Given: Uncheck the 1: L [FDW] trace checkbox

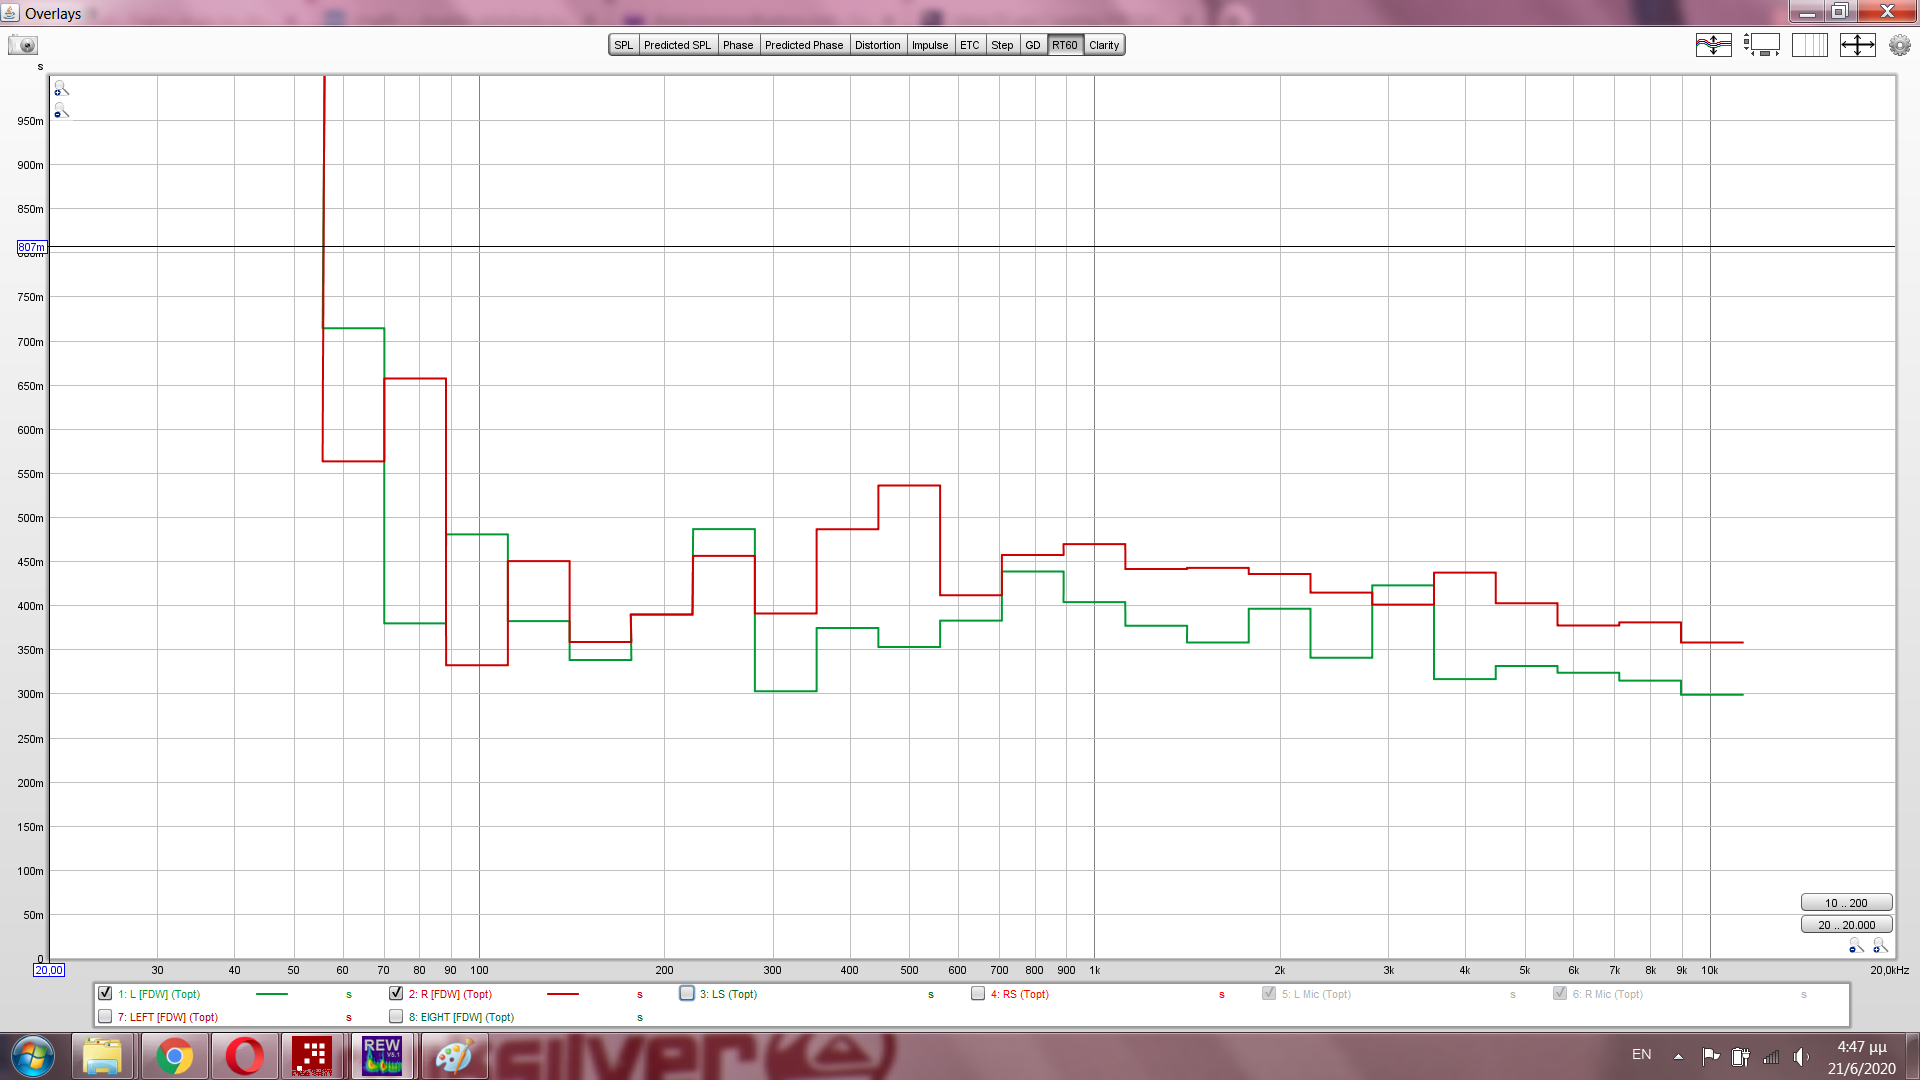Looking at the screenshot, I should 105,994.
